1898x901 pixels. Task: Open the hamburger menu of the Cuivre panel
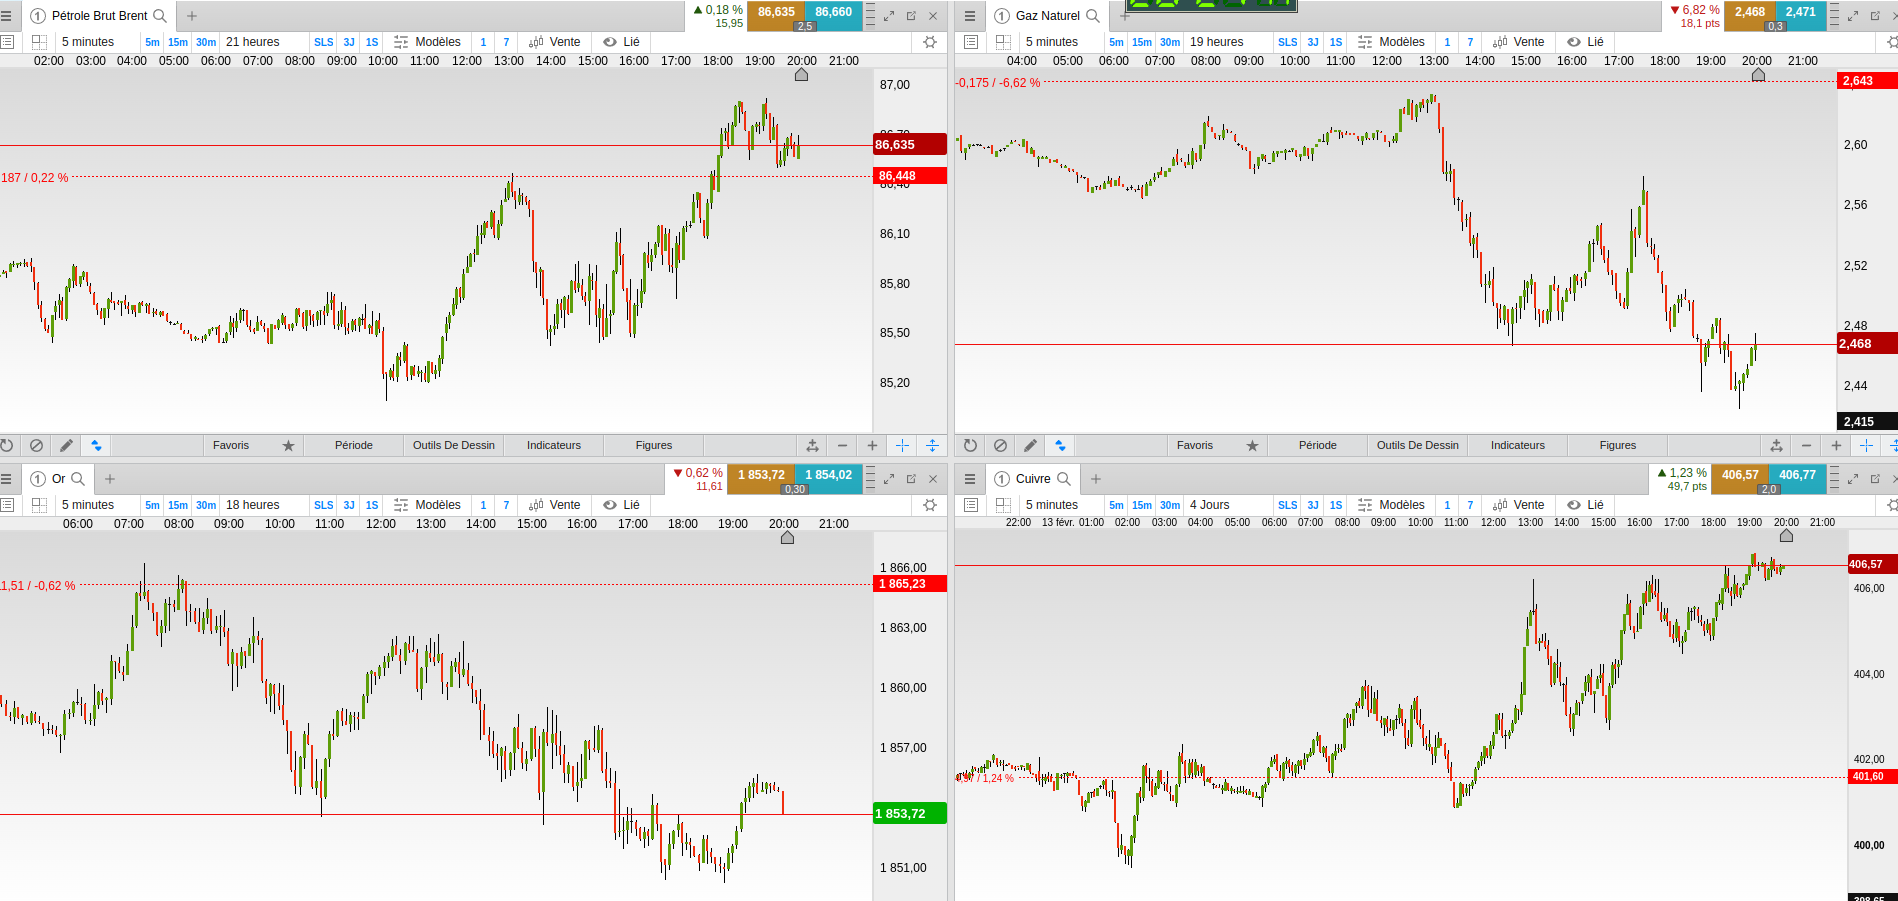(x=969, y=479)
